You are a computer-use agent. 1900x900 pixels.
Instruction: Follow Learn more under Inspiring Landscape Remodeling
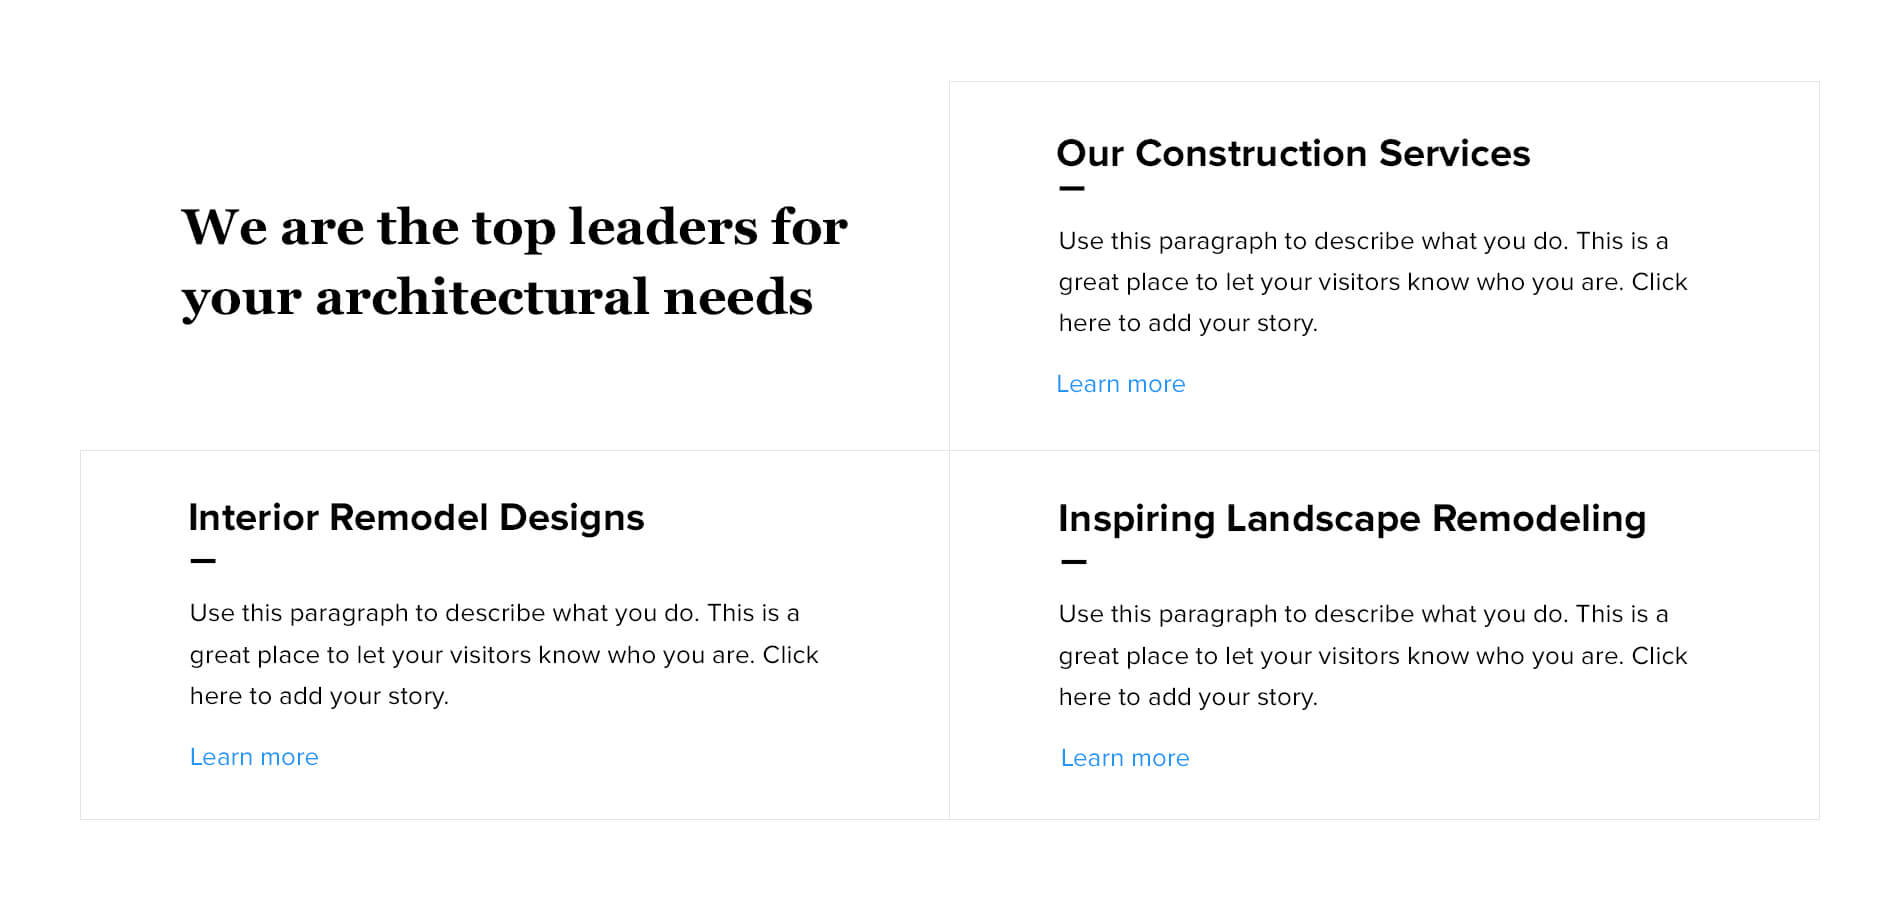[1124, 758]
